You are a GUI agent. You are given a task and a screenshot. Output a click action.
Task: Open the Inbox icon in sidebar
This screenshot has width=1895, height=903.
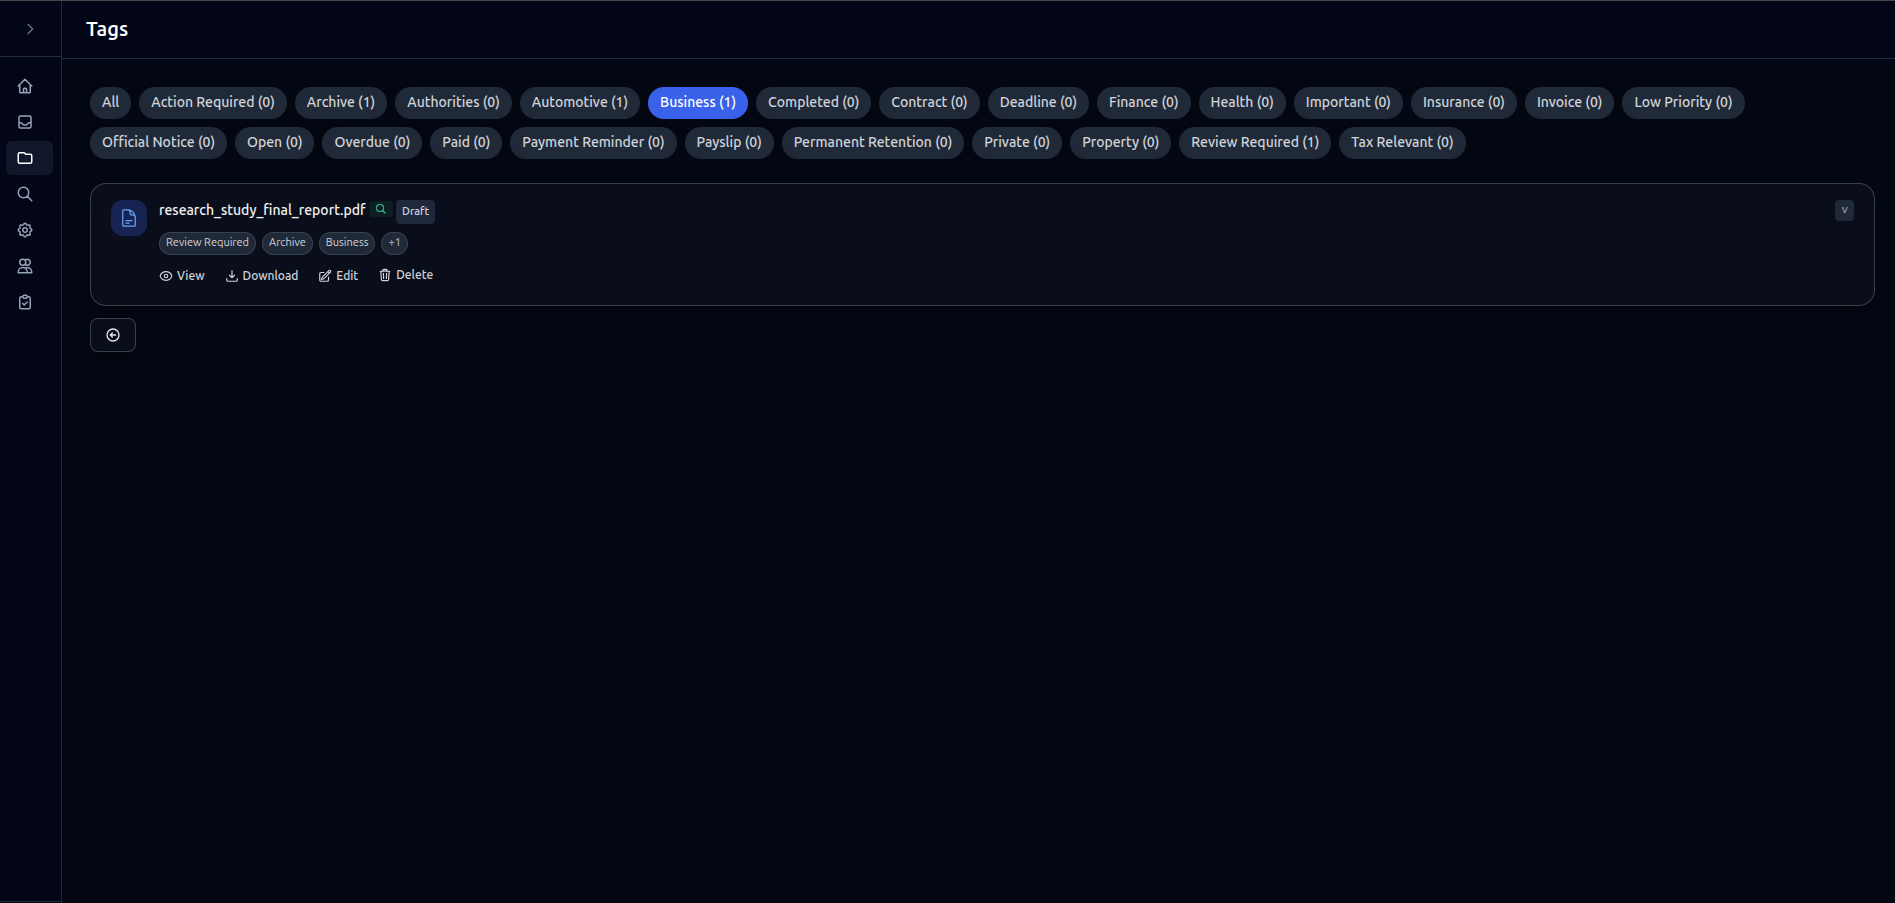(x=25, y=122)
